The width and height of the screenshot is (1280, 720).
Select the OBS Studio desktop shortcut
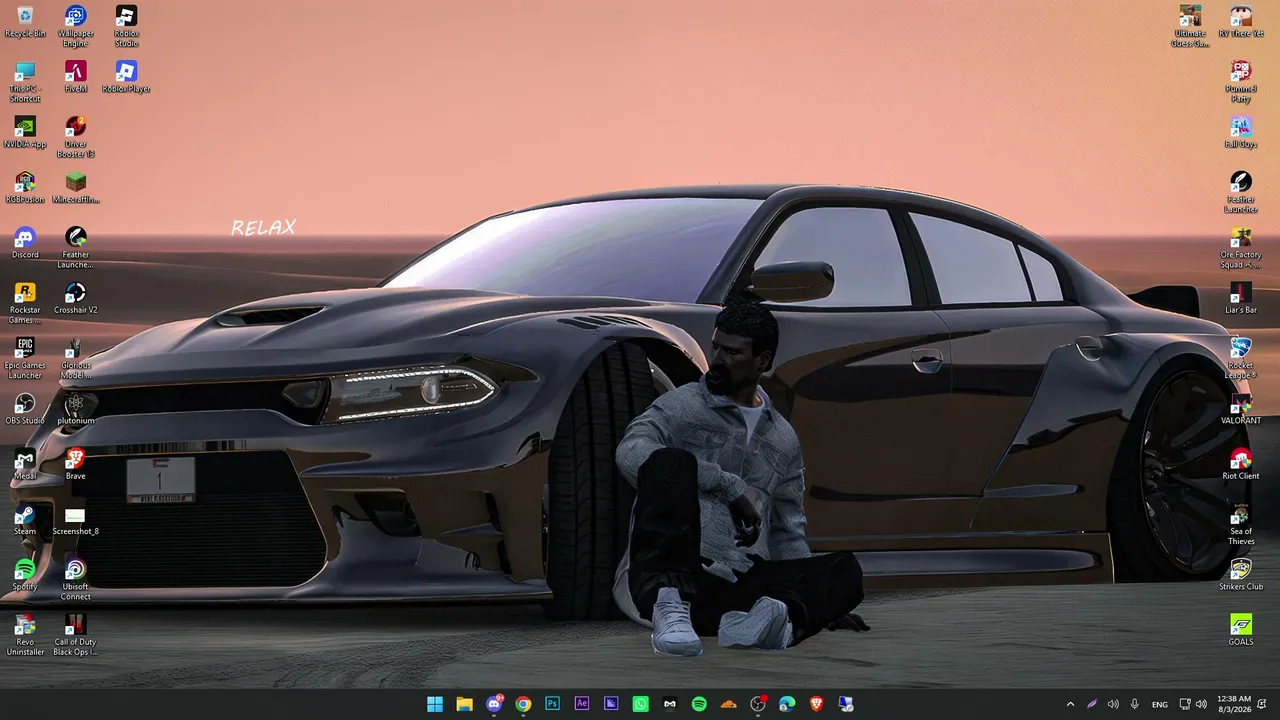coord(25,408)
